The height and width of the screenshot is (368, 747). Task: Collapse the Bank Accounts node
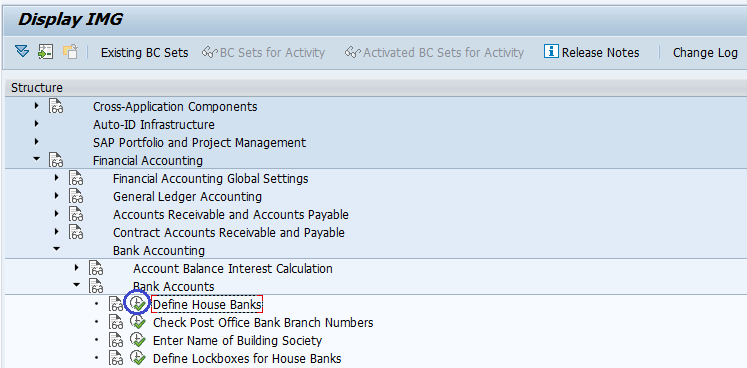77,285
